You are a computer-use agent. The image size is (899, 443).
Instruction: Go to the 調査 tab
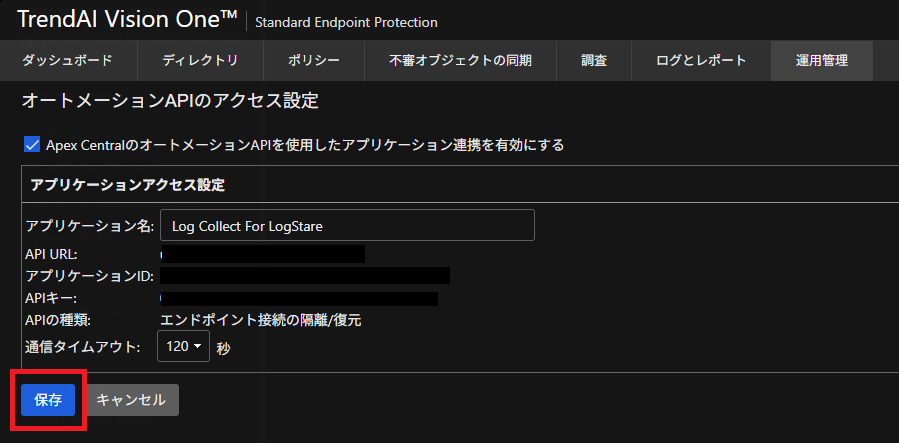click(x=594, y=60)
